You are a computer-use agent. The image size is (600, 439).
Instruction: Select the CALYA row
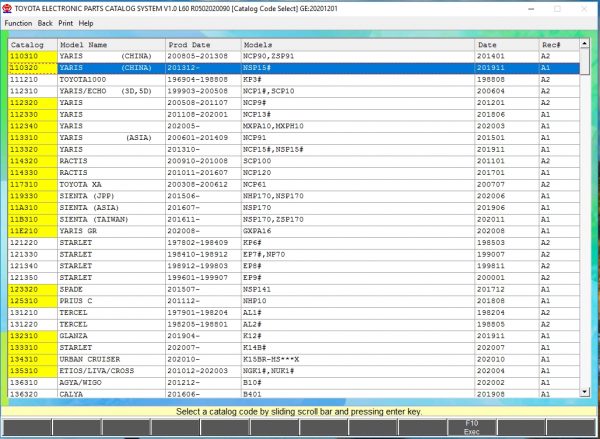click(293, 394)
